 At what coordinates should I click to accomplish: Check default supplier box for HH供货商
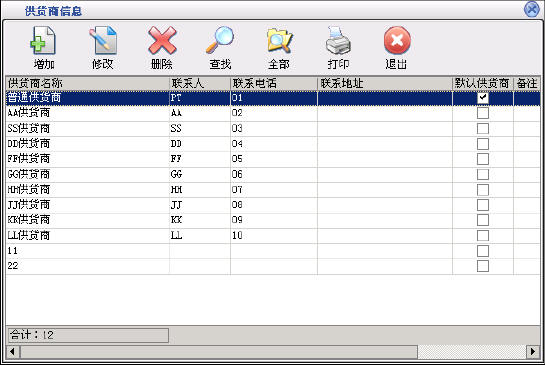483,190
